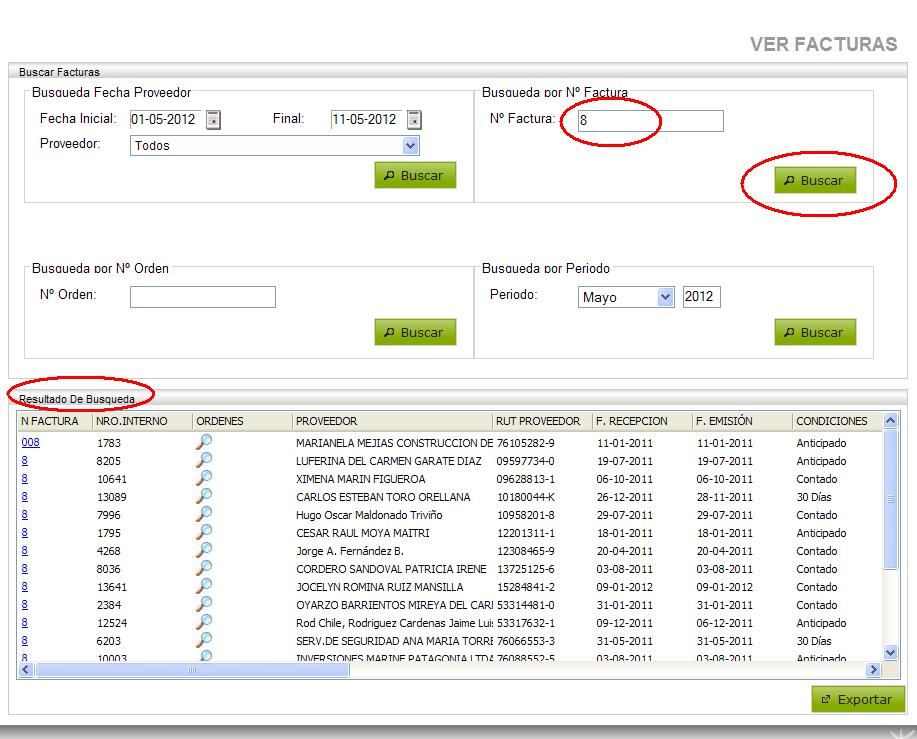Image resolution: width=917 pixels, height=739 pixels.
Task: View orders for internal number 6203
Action: [x=204, y=641]
